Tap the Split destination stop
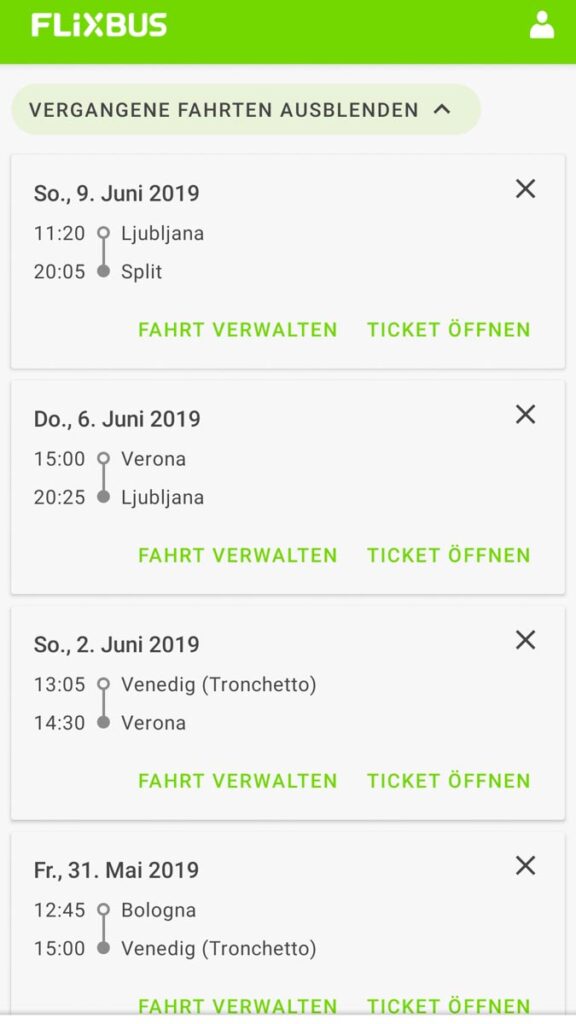The height and width of the screenshot is (1024, 576). [x=142, y=272]
